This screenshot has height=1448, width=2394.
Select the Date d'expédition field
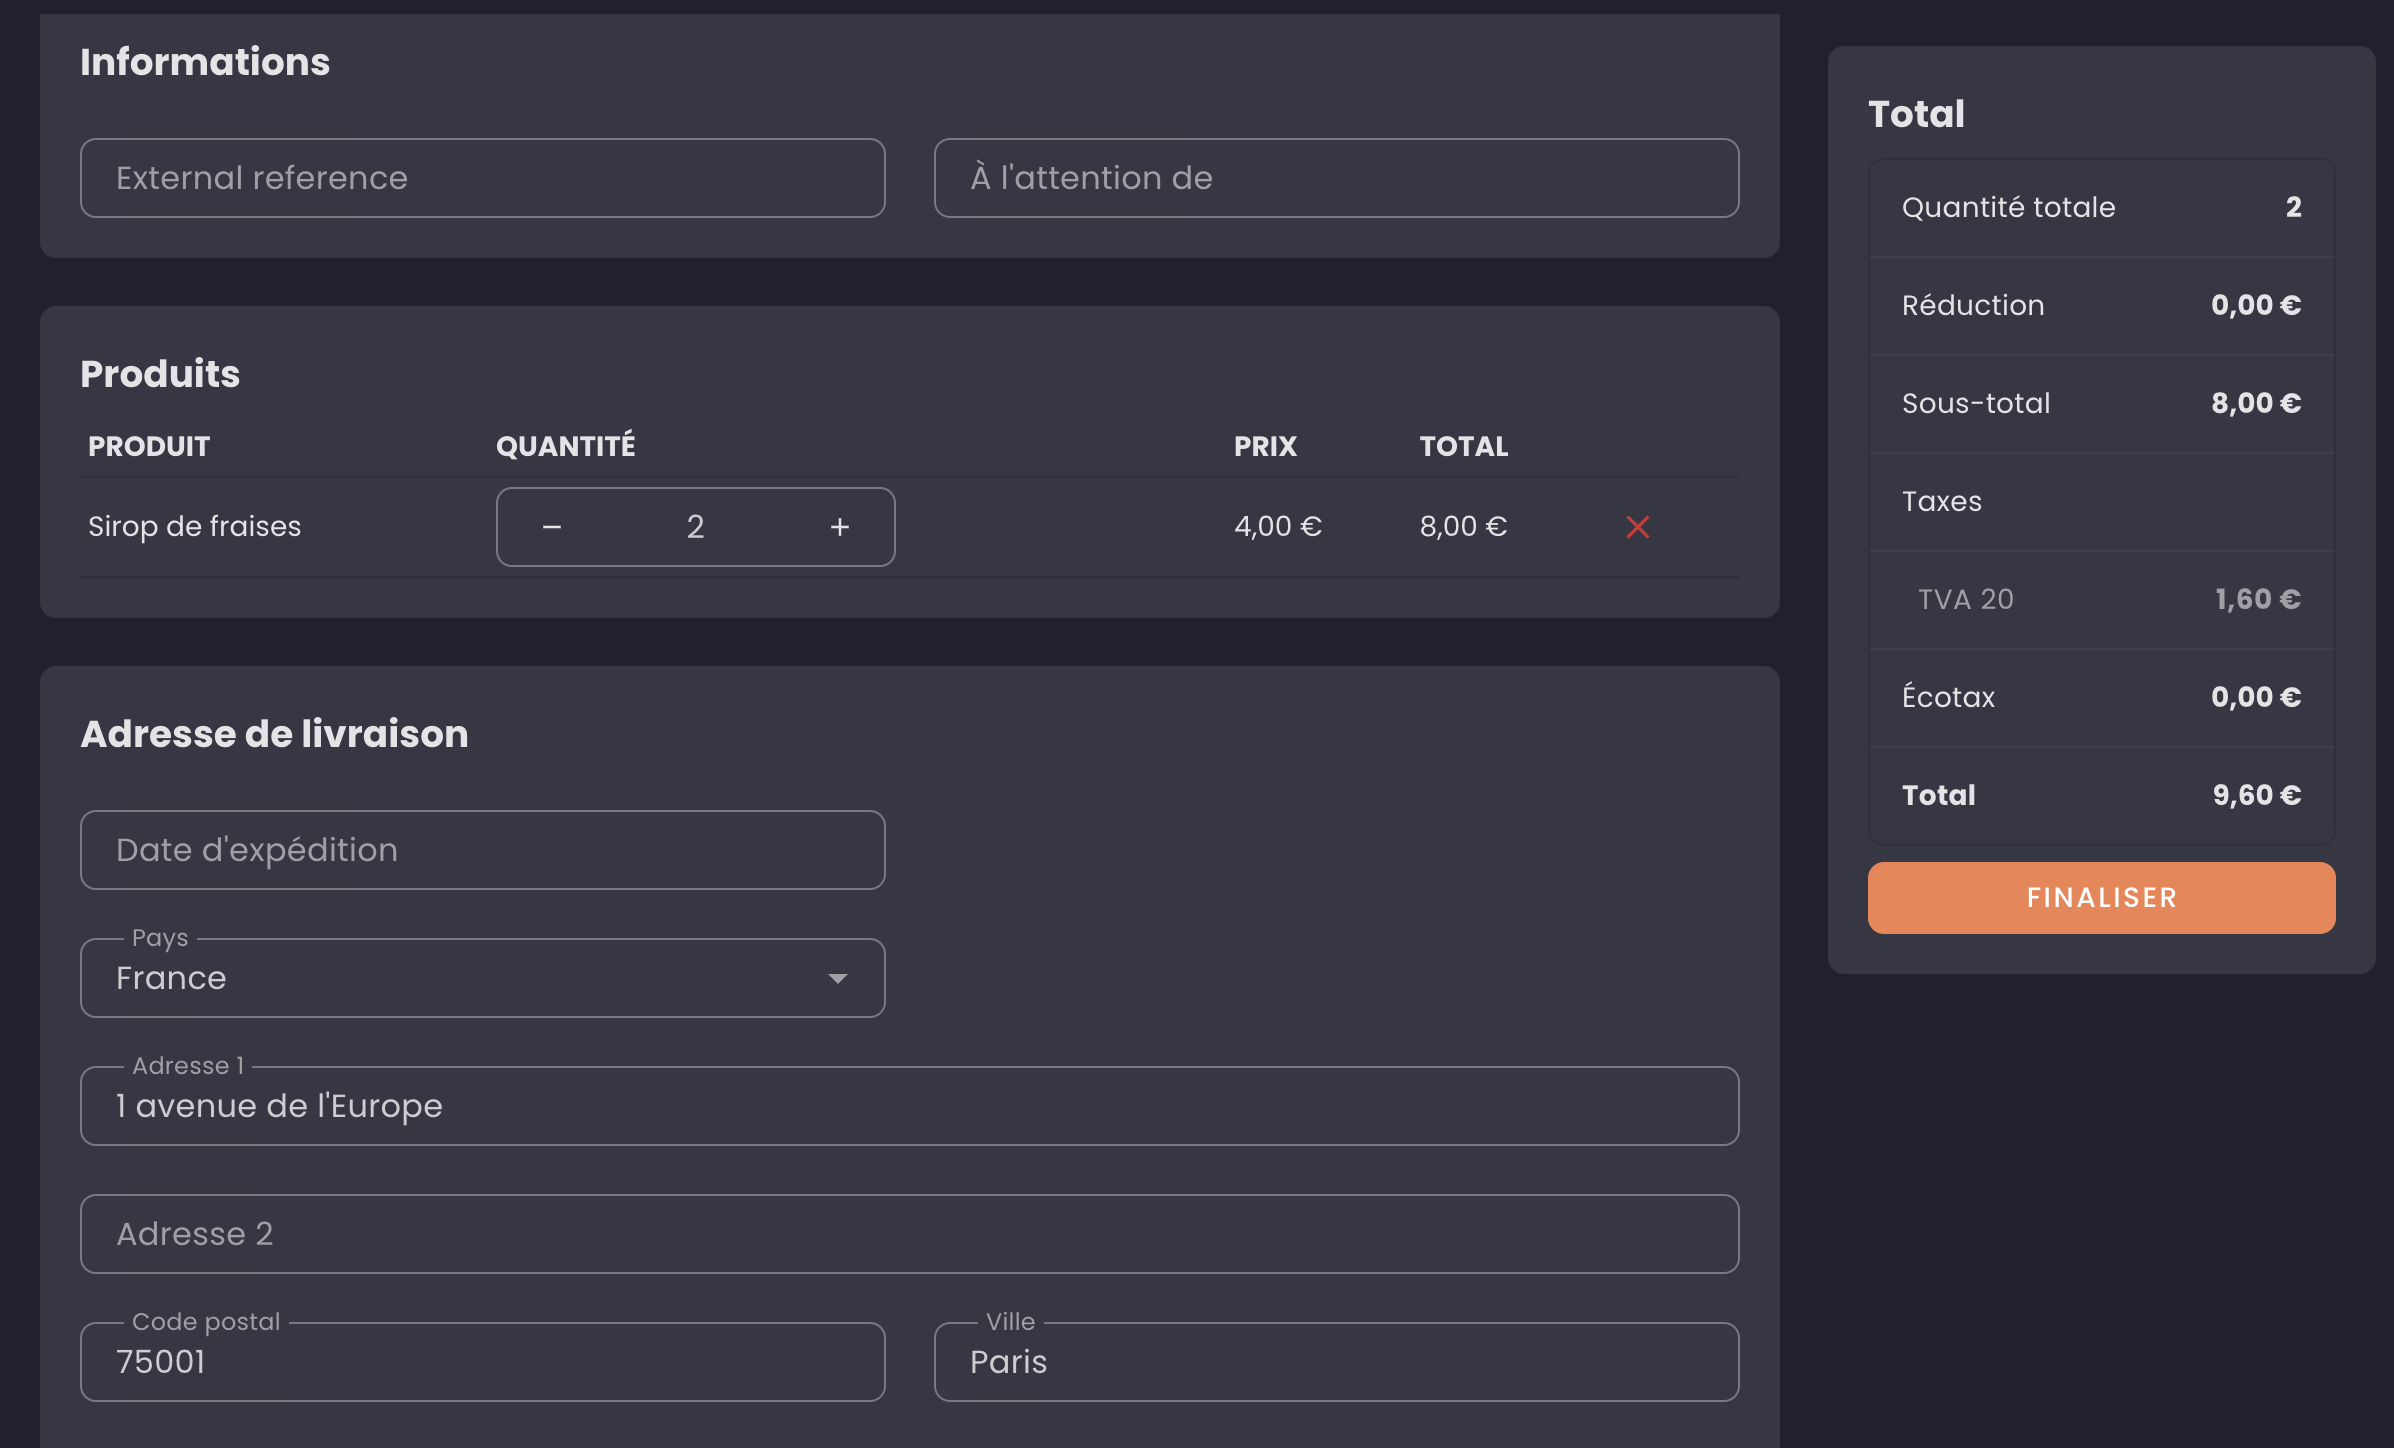pos(482,850)
